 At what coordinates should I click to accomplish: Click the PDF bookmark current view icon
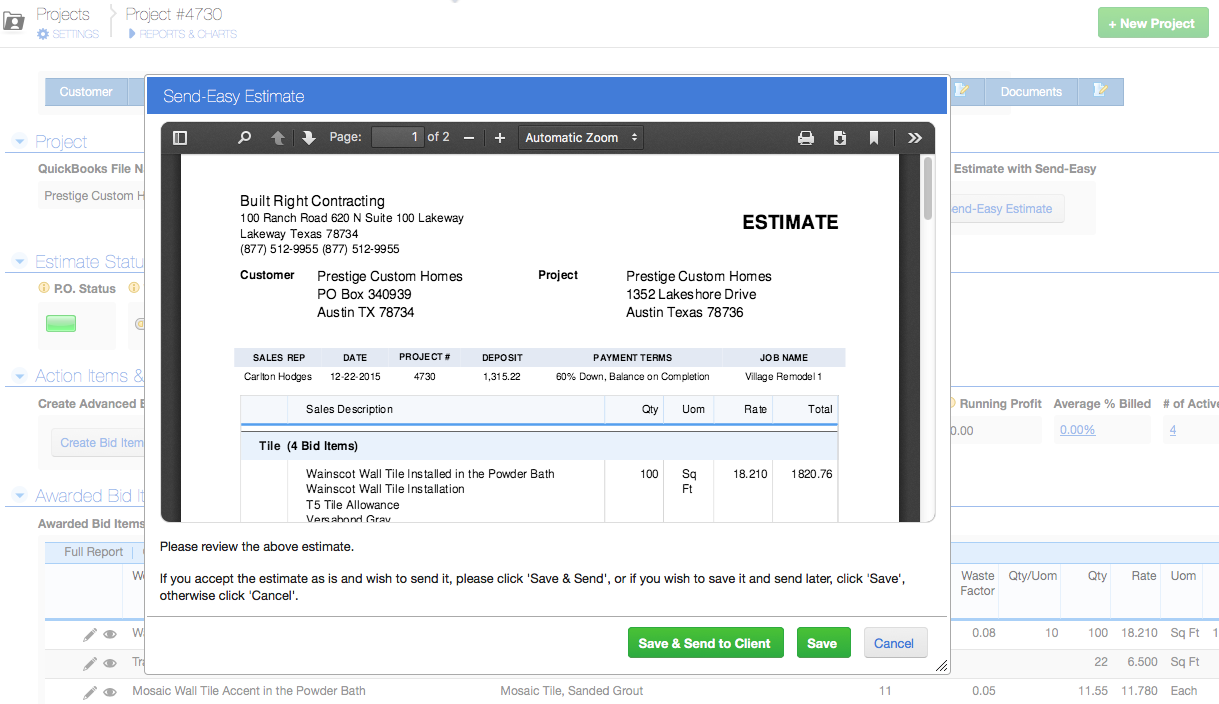[874, 138]
